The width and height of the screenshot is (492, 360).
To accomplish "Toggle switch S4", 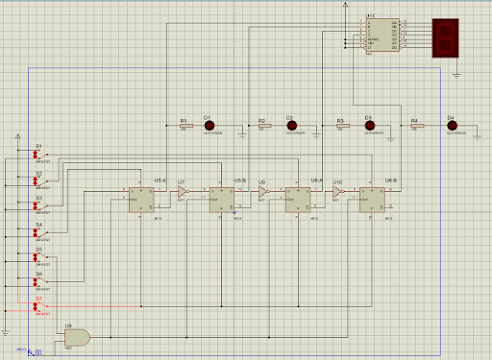I will click(40, 232).
